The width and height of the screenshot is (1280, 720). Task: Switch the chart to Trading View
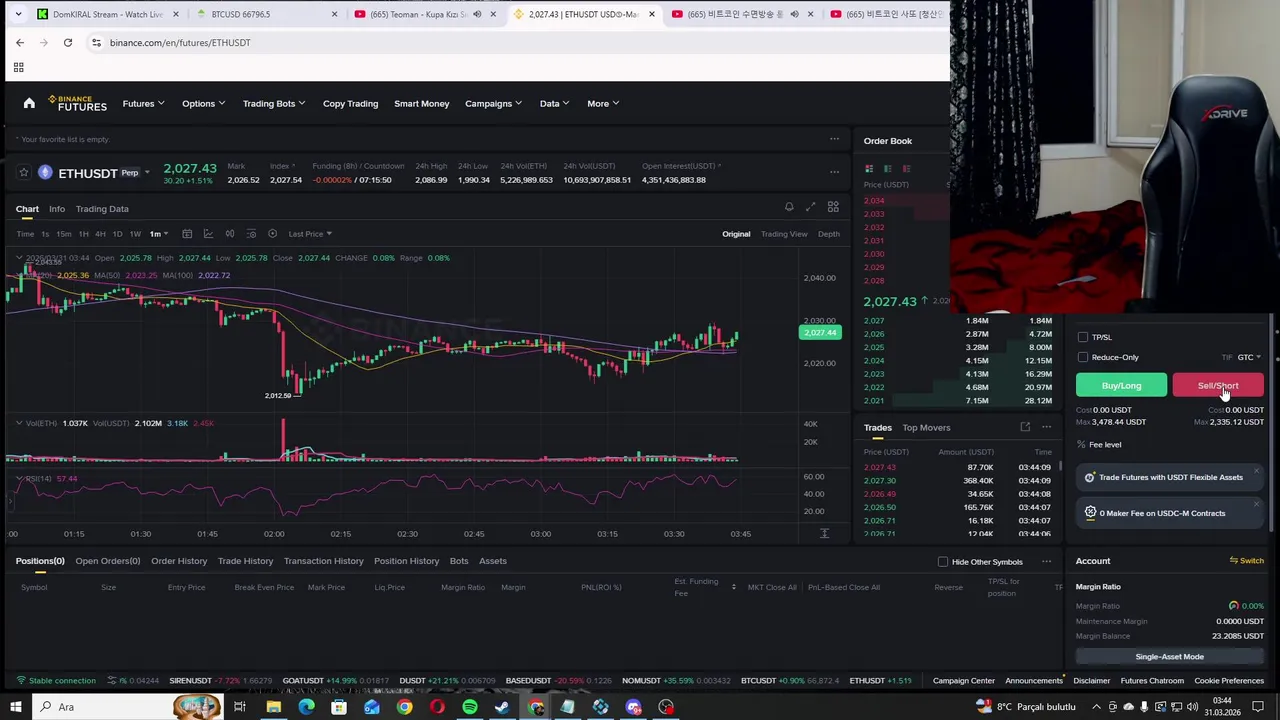coord(784,234)
